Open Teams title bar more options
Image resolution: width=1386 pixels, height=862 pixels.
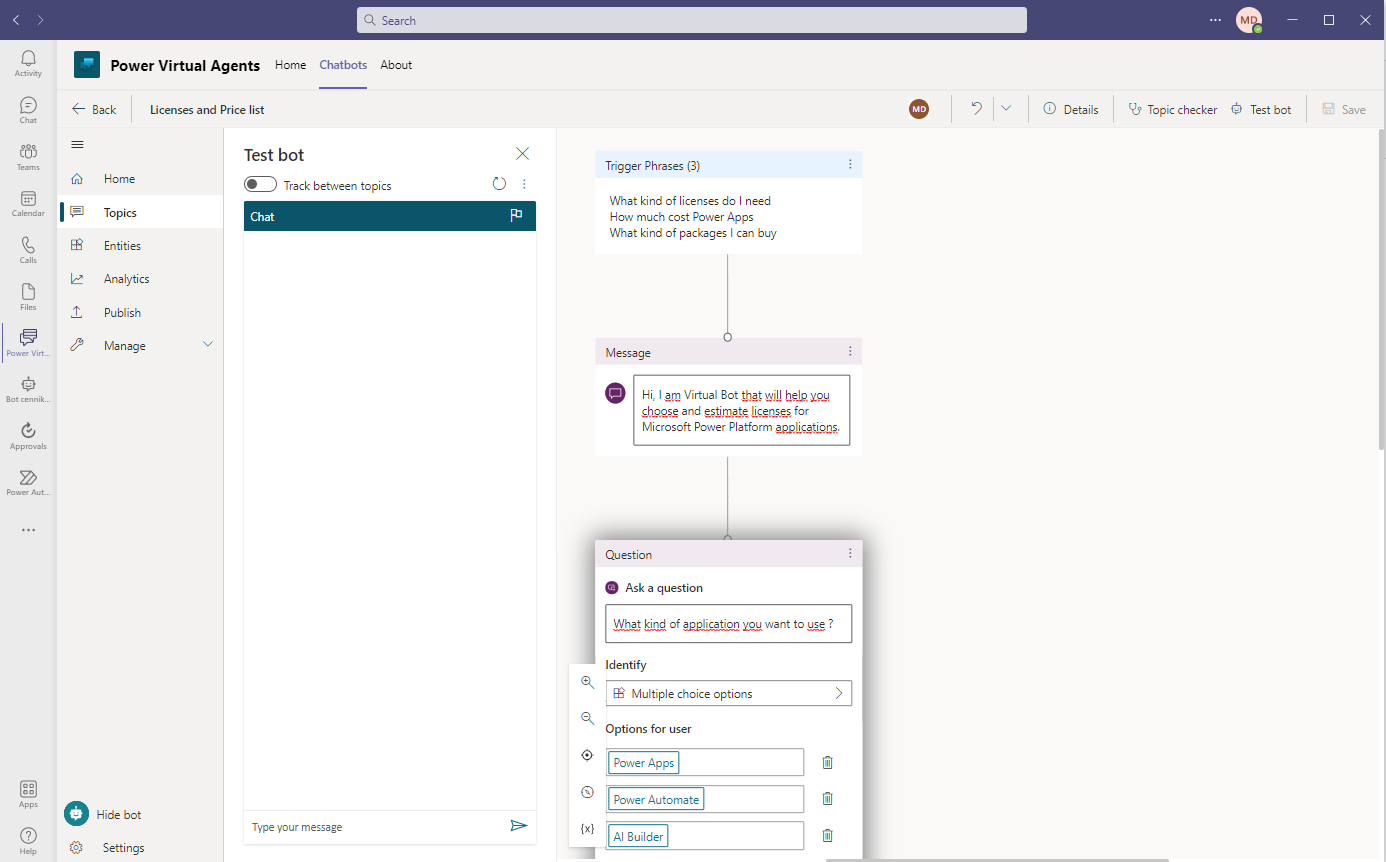1215,20
